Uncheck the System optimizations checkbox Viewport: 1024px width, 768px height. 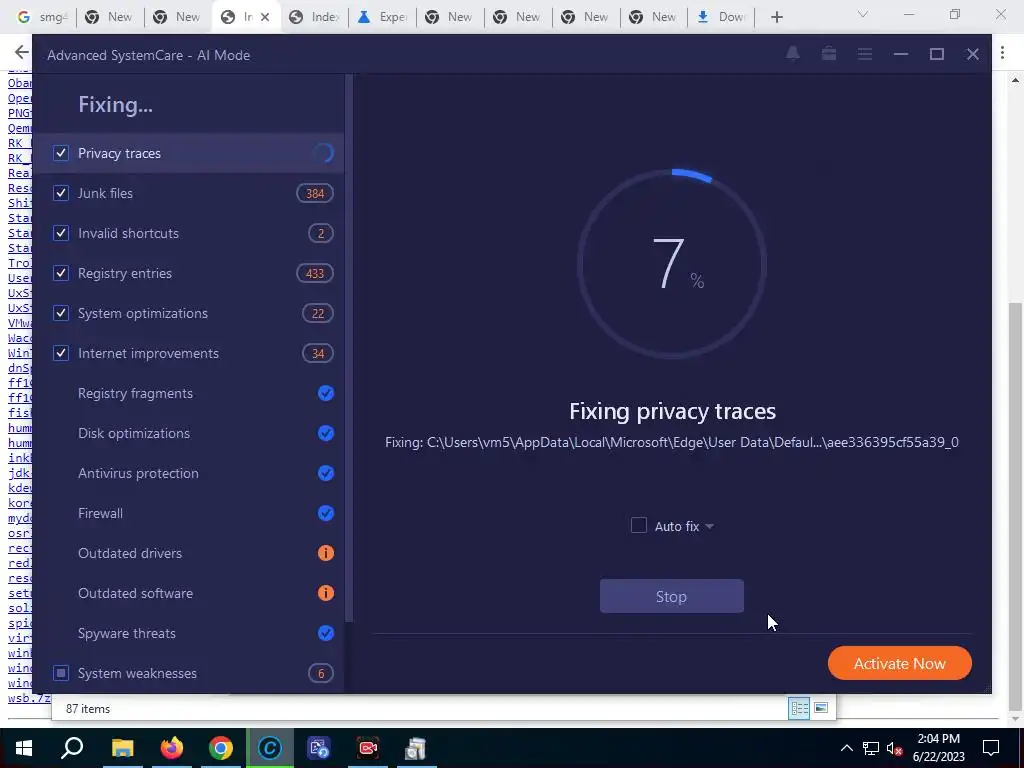click(61, 313)
